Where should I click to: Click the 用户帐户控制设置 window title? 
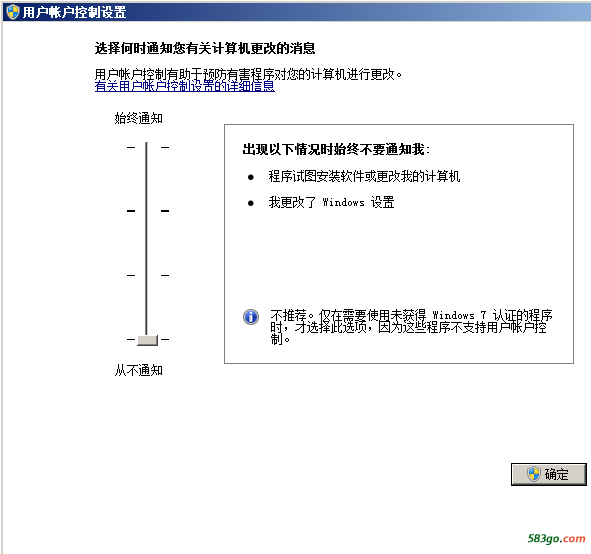tap(74, 12)
